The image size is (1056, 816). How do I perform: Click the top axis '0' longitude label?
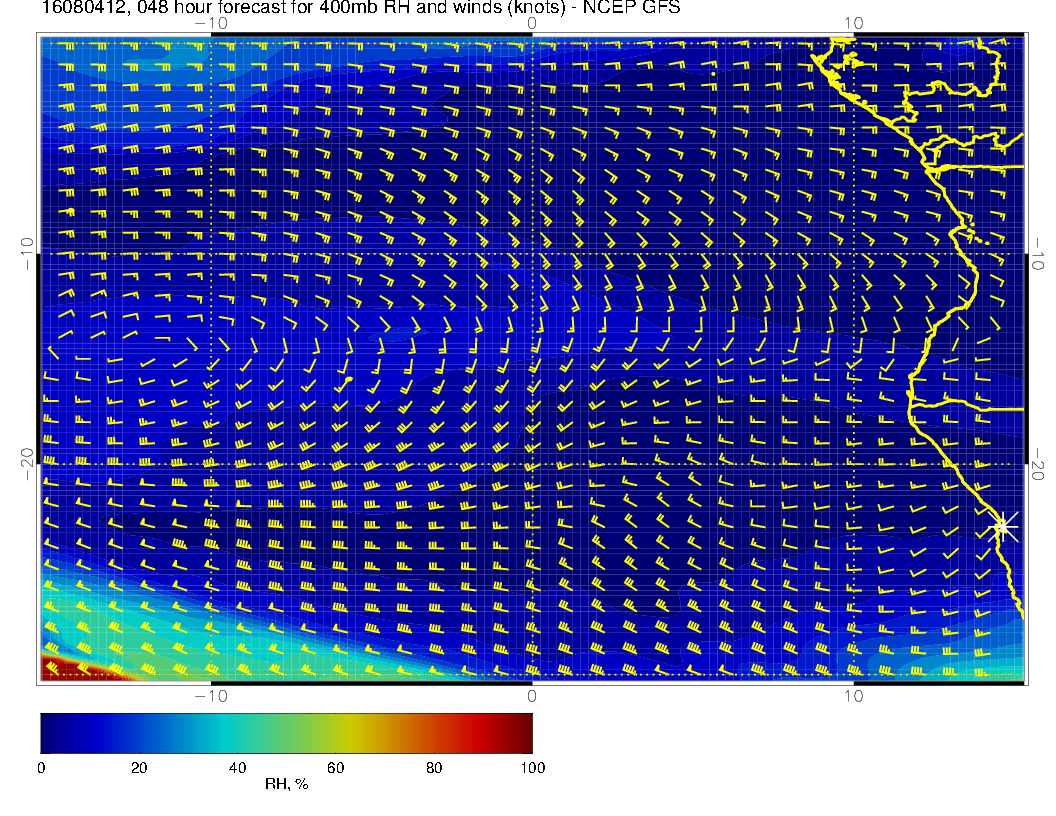(x=532, y=23)
